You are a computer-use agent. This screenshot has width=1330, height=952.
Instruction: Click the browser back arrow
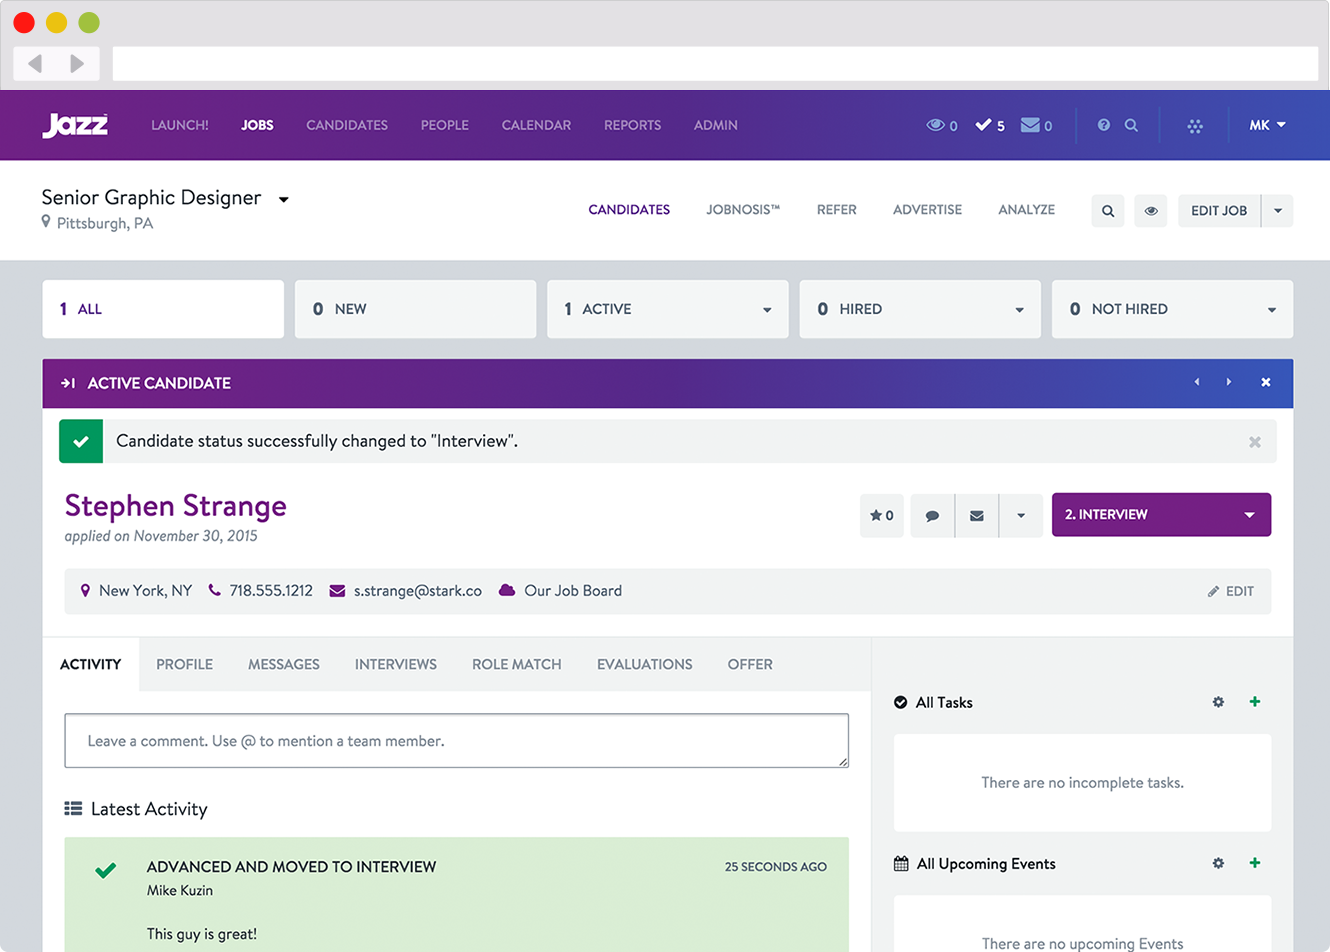click(x=35, y=64)
